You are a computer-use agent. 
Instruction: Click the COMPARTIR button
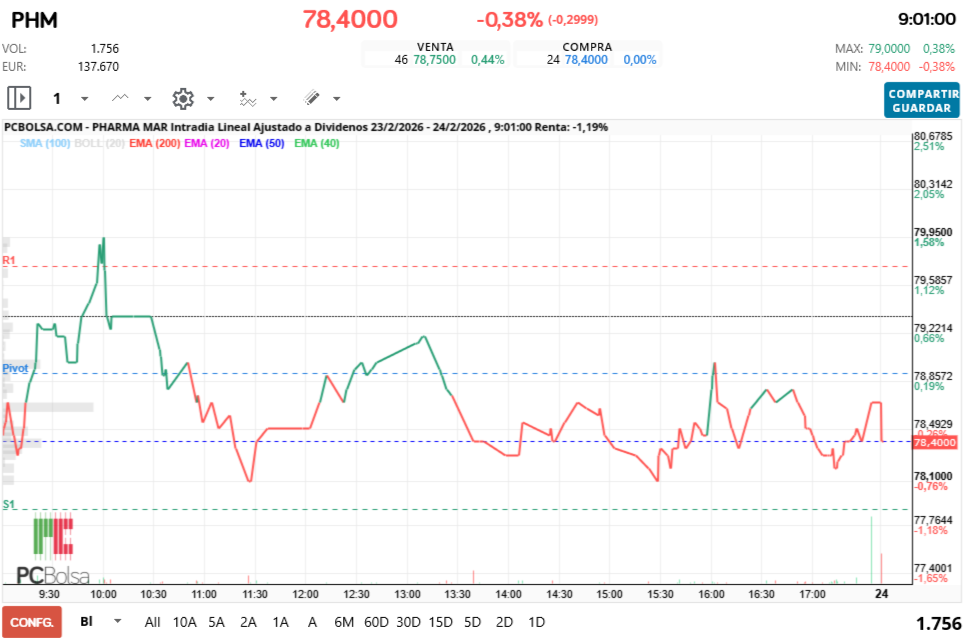[920, 92]
